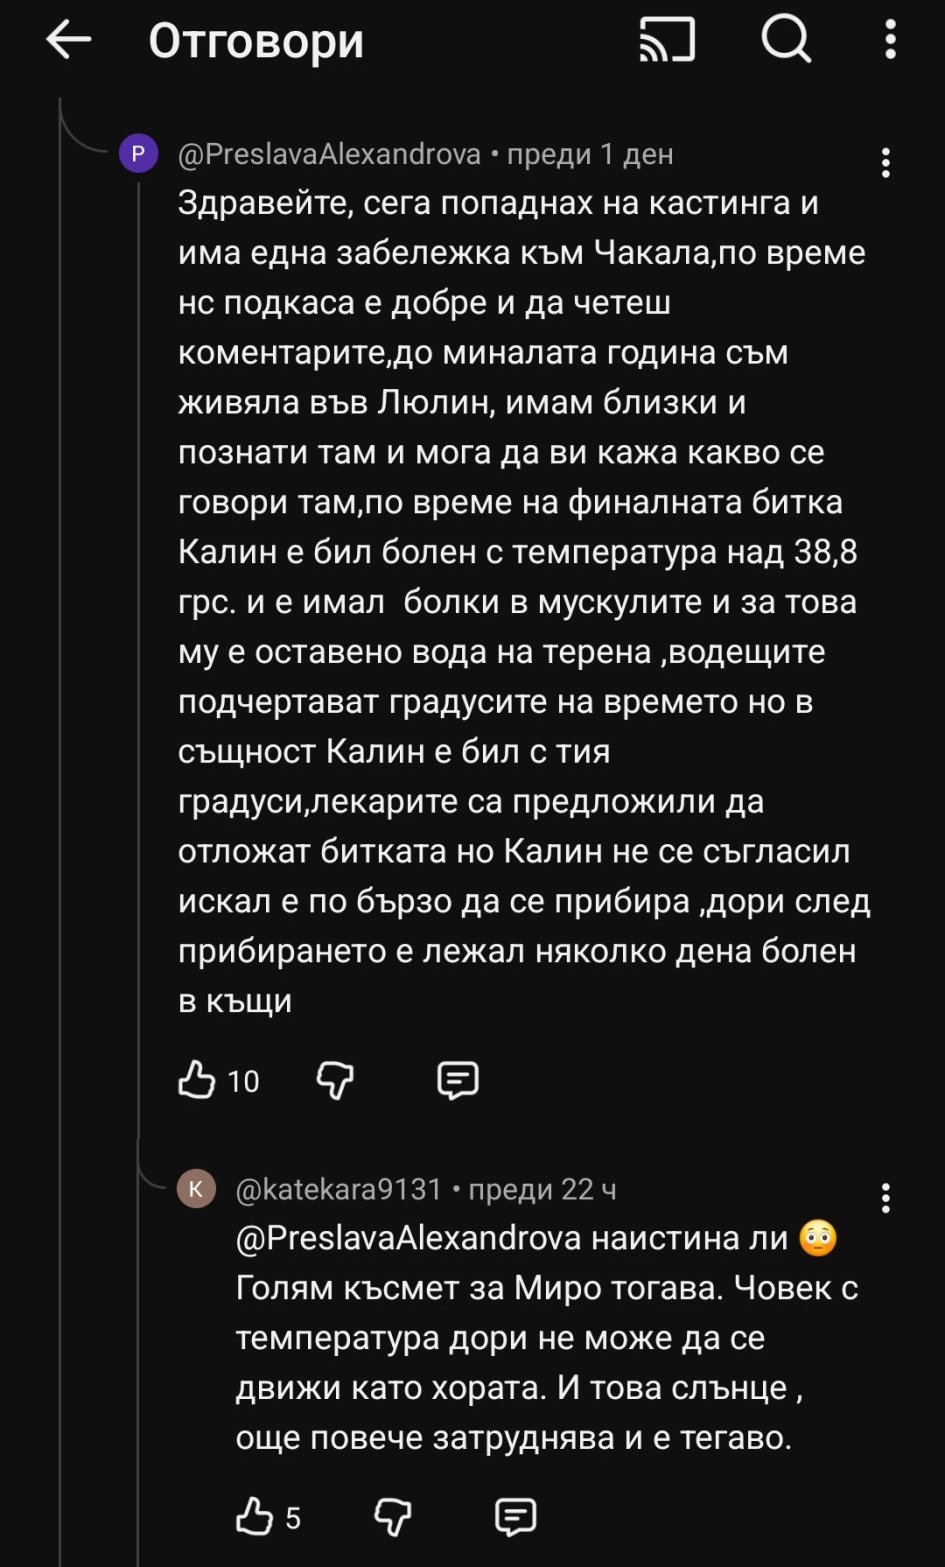This screenshot has width=945, height=1567.
Task: Tap the like count 10 on the comment
Action: coord(243,1081)
